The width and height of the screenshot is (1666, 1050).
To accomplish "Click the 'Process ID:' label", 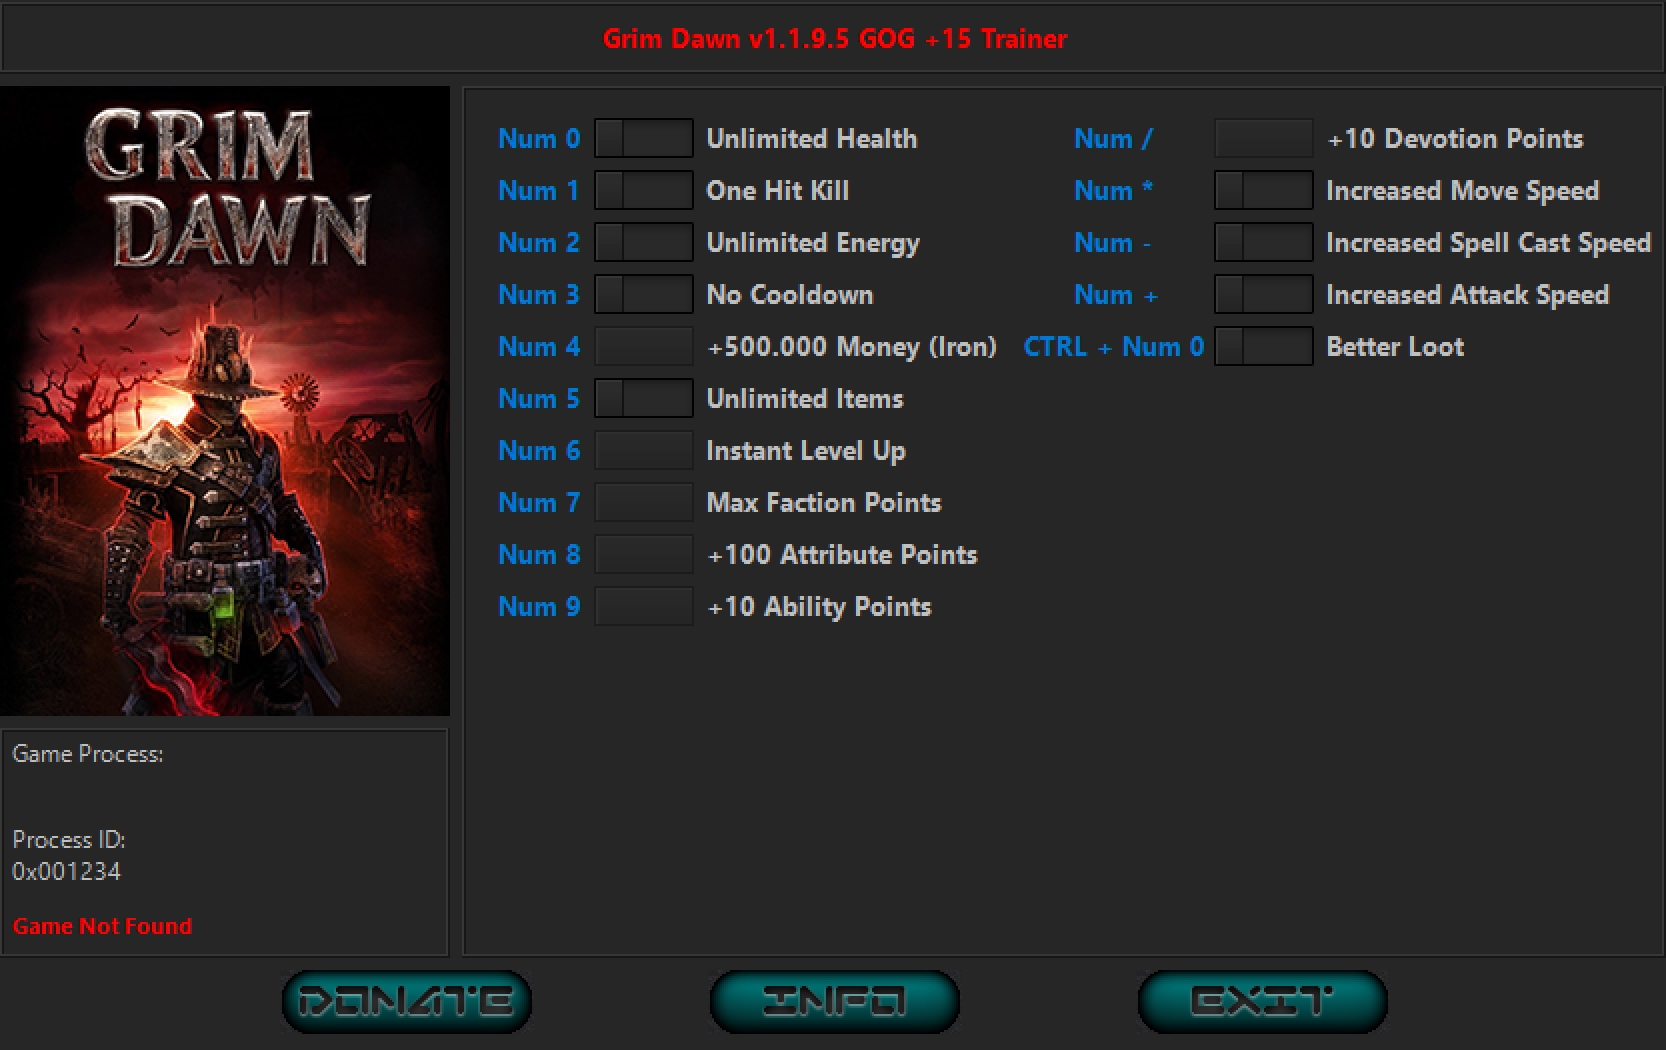I will tap(69, 840).
